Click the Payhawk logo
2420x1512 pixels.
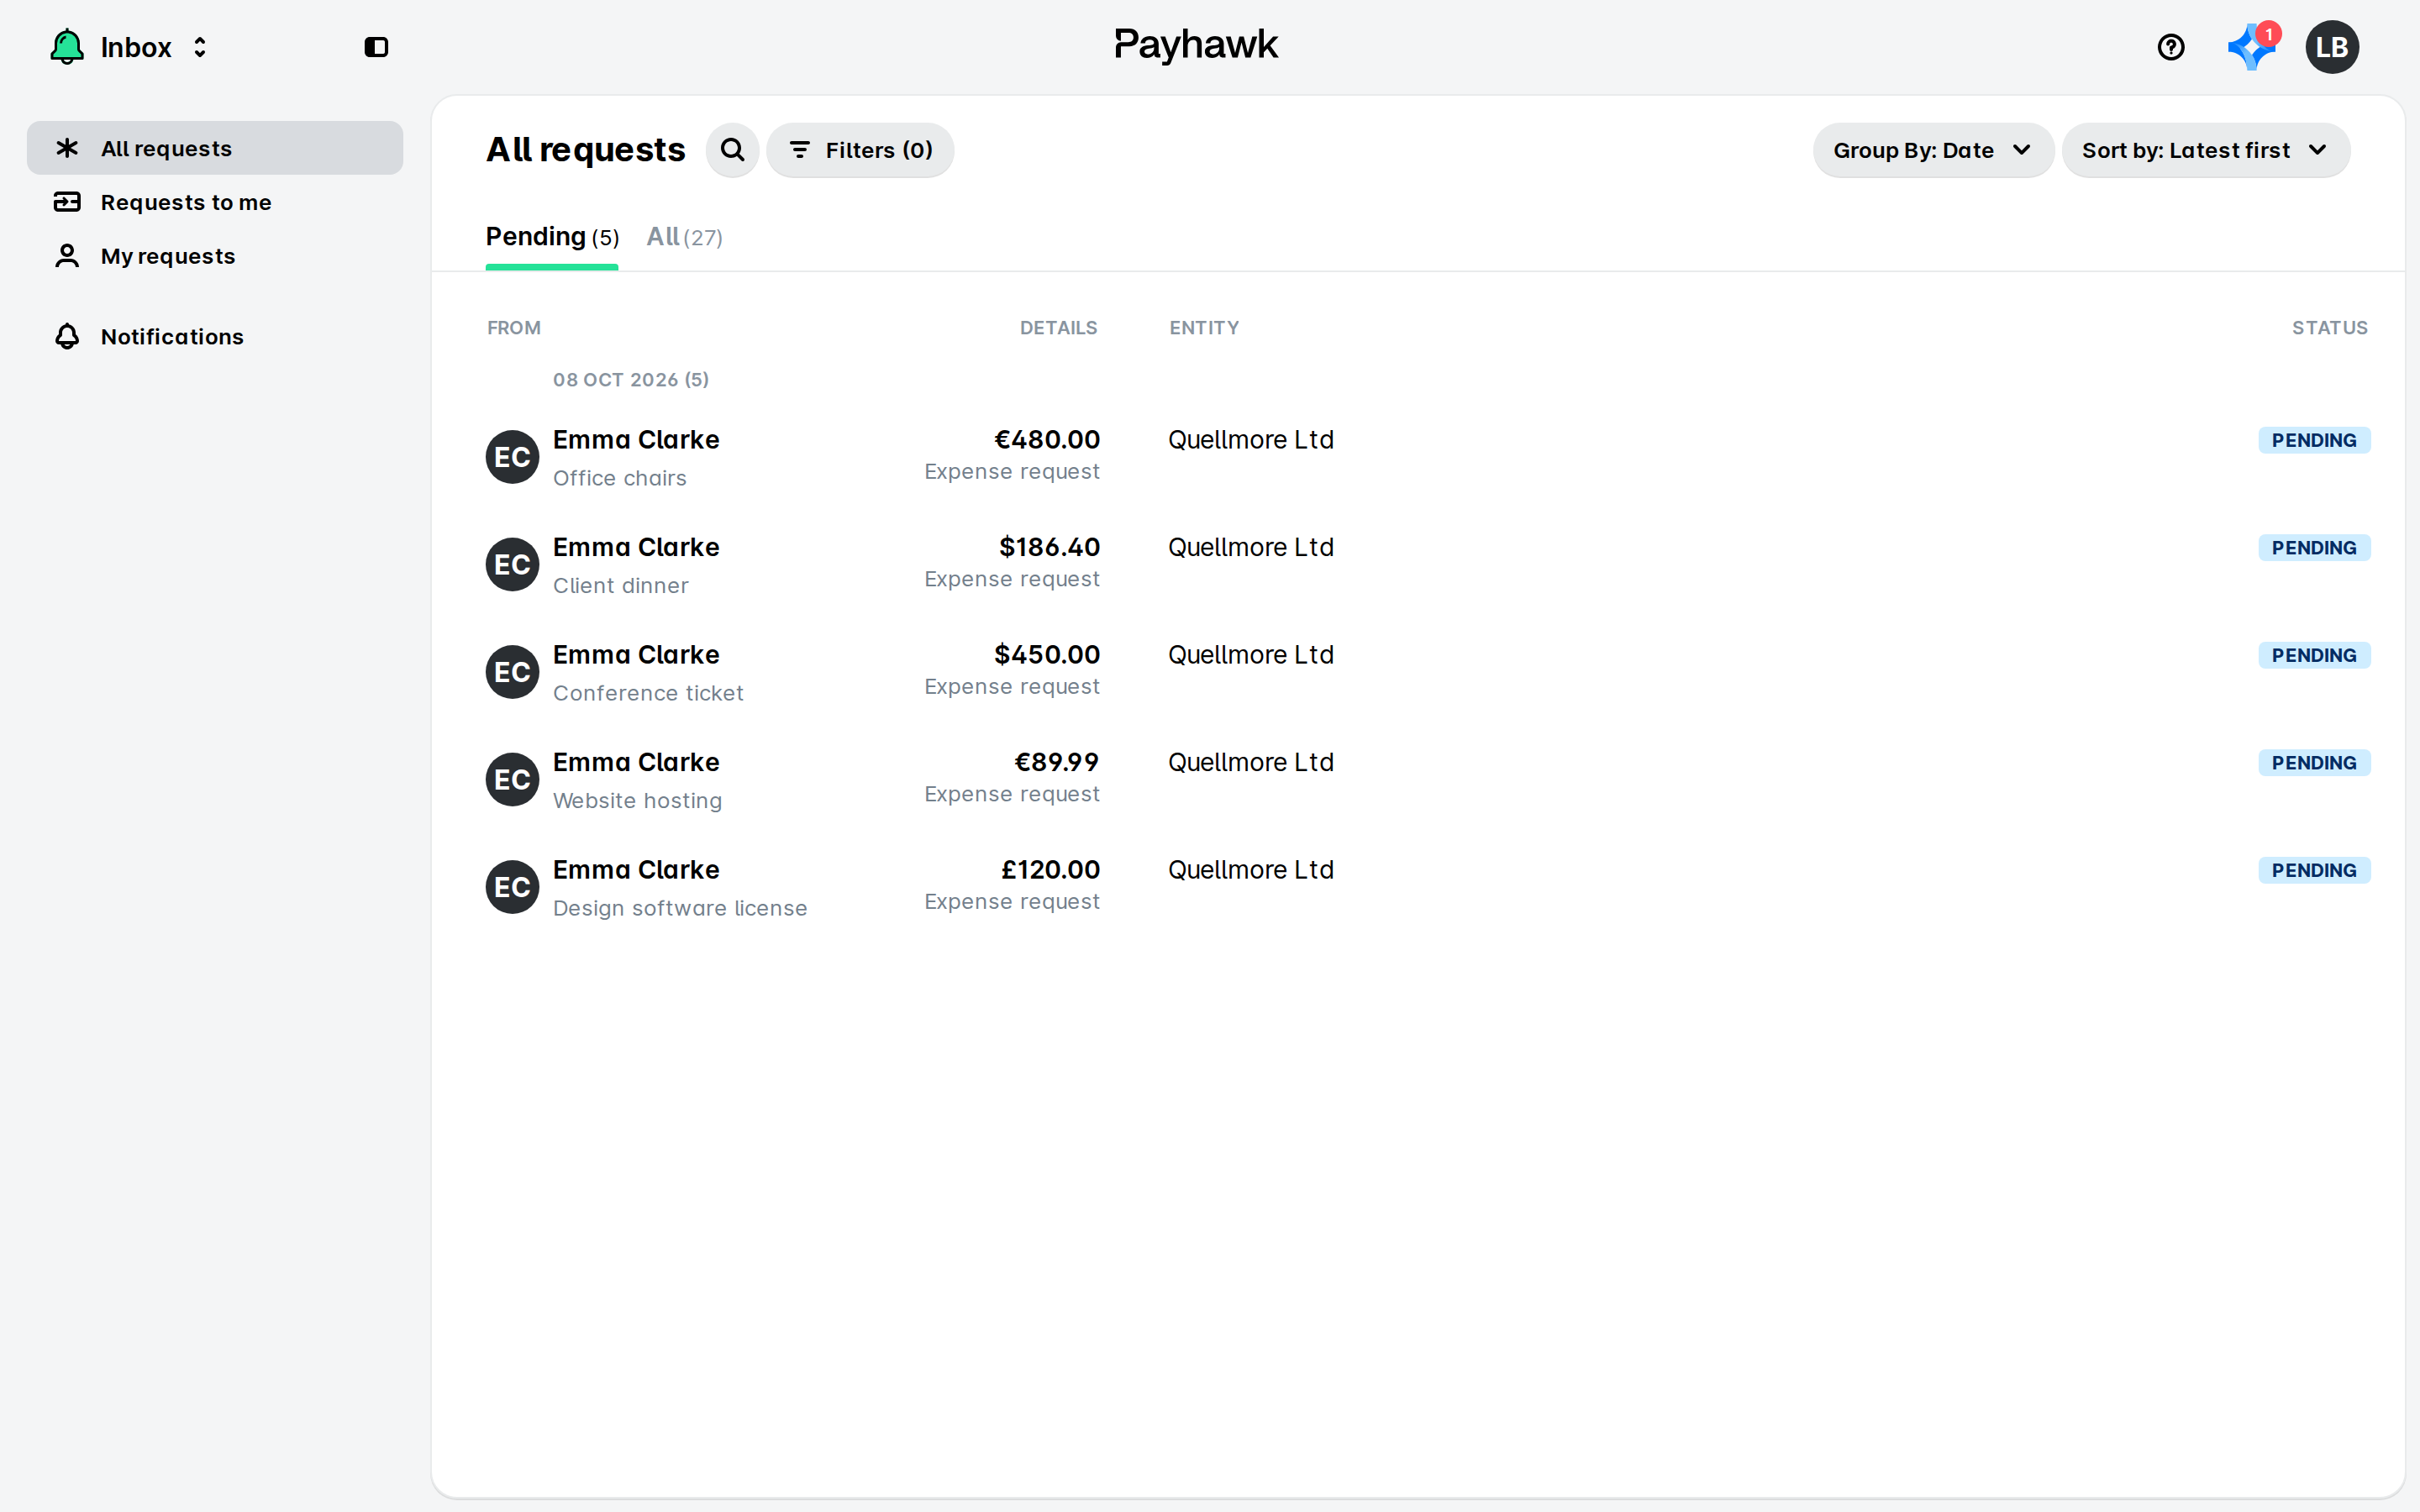(x=1196, y=45)
